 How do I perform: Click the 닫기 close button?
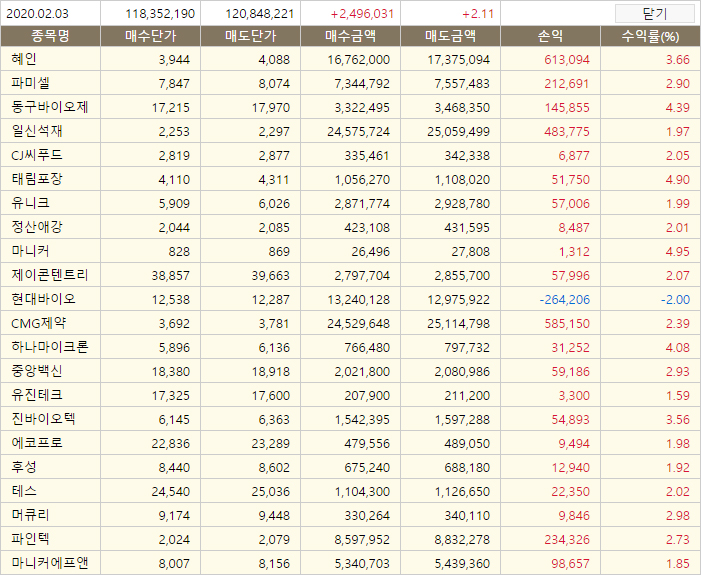coord(655,13)
